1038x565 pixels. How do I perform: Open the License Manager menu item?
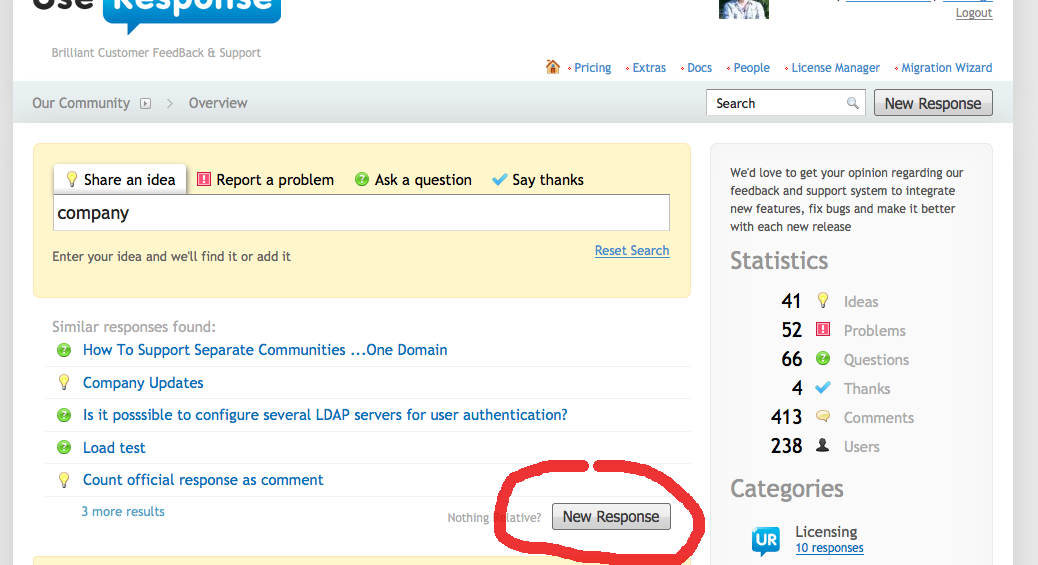click(835, 68)
